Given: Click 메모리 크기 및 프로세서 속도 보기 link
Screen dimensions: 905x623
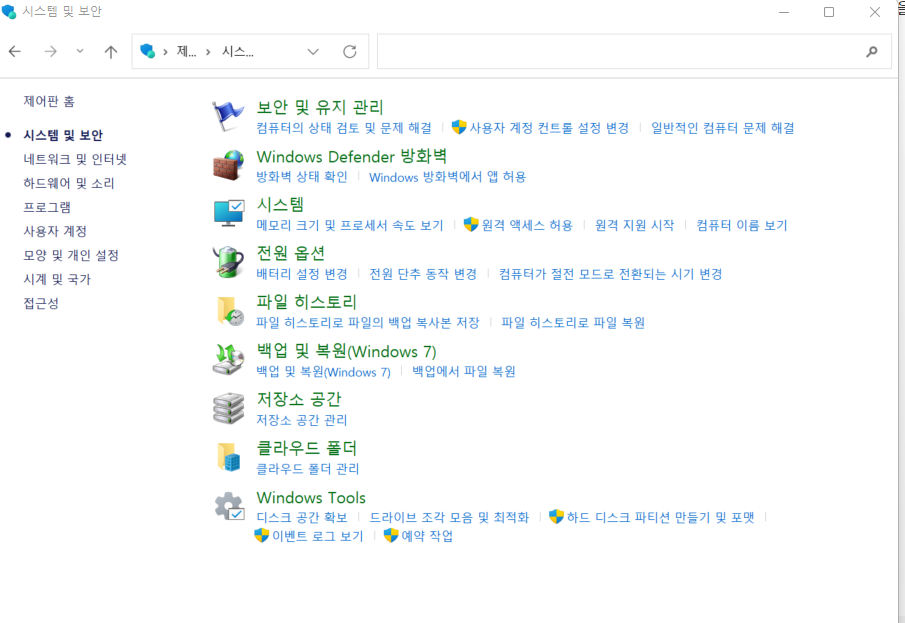Looking at the screenshot, I should tap(350, 225).
